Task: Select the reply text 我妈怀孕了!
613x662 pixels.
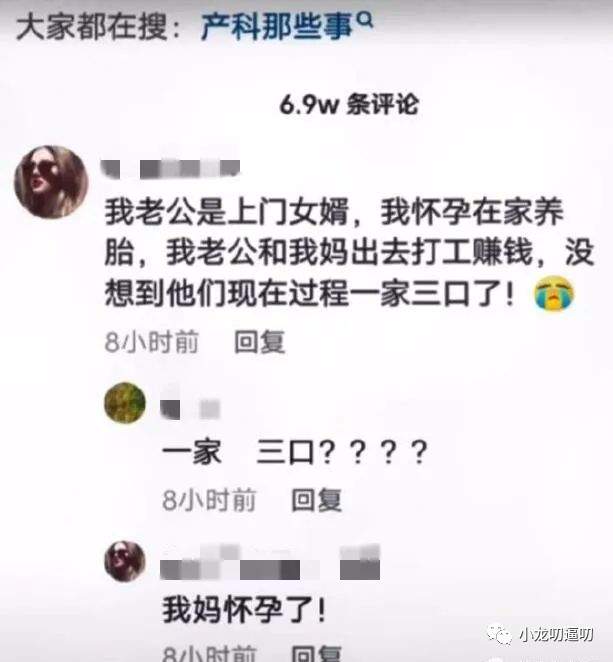Action: pyautogui.click(x=244, y=610)
